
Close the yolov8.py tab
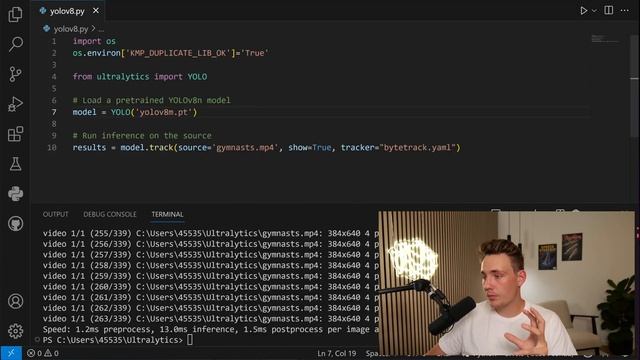click(x=96, y=11)
